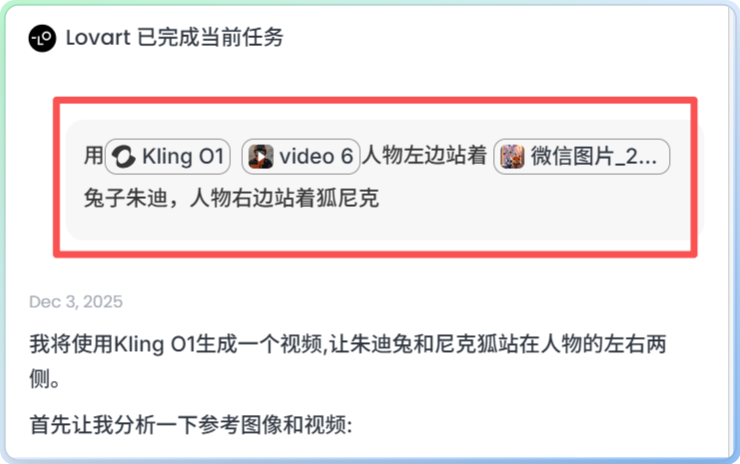Open the 微信图片 image thumbnail
Screen dimensions: 740x464
click(x=513, y=157)
